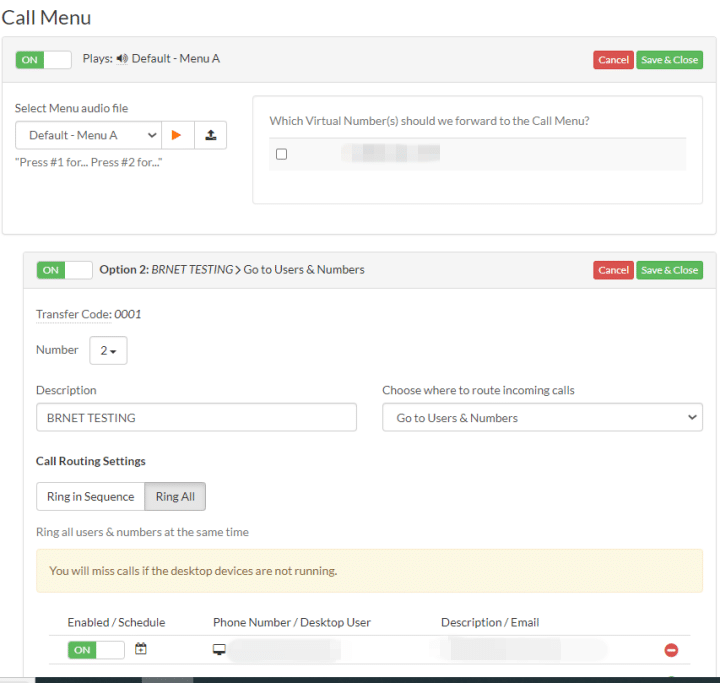Click the desktop monitor icon in user row
This screenshot has width=720, height=683.
tap(219, 649)
